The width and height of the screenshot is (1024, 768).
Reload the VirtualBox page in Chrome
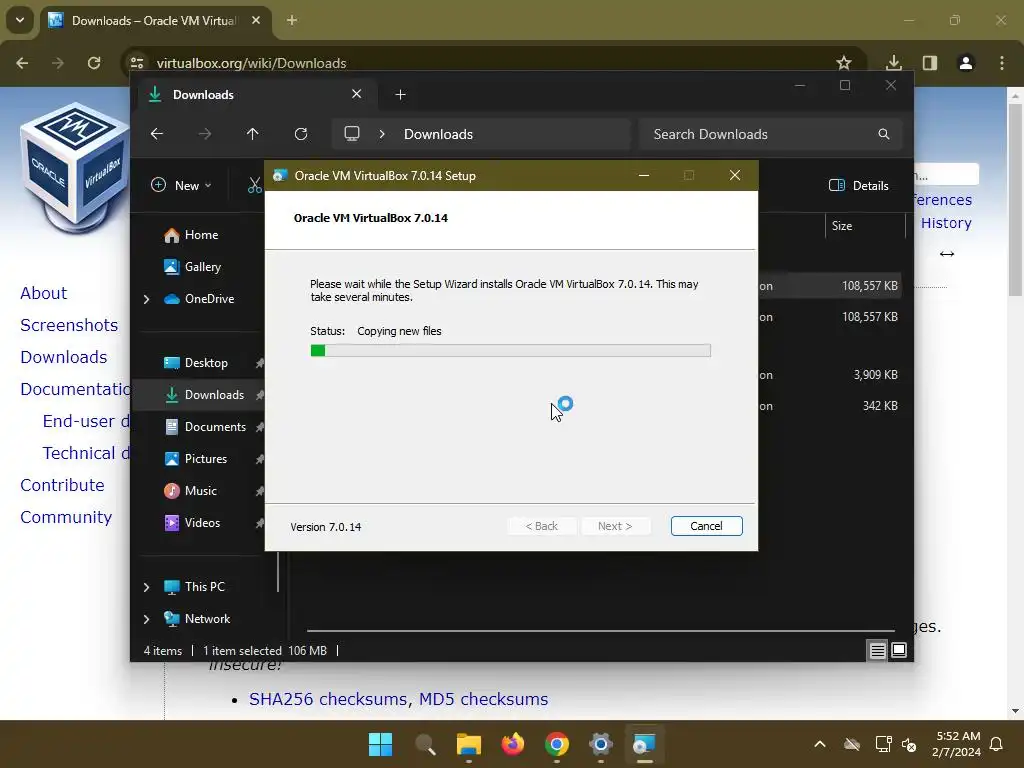[94, 63]
